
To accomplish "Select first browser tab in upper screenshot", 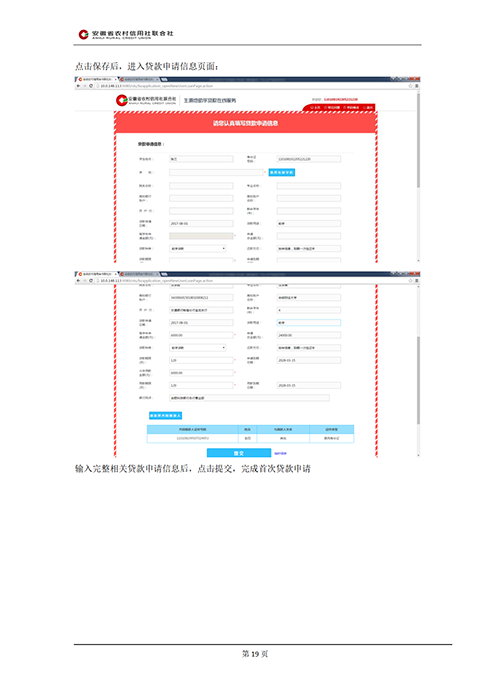I will click(x=96, y=79).
